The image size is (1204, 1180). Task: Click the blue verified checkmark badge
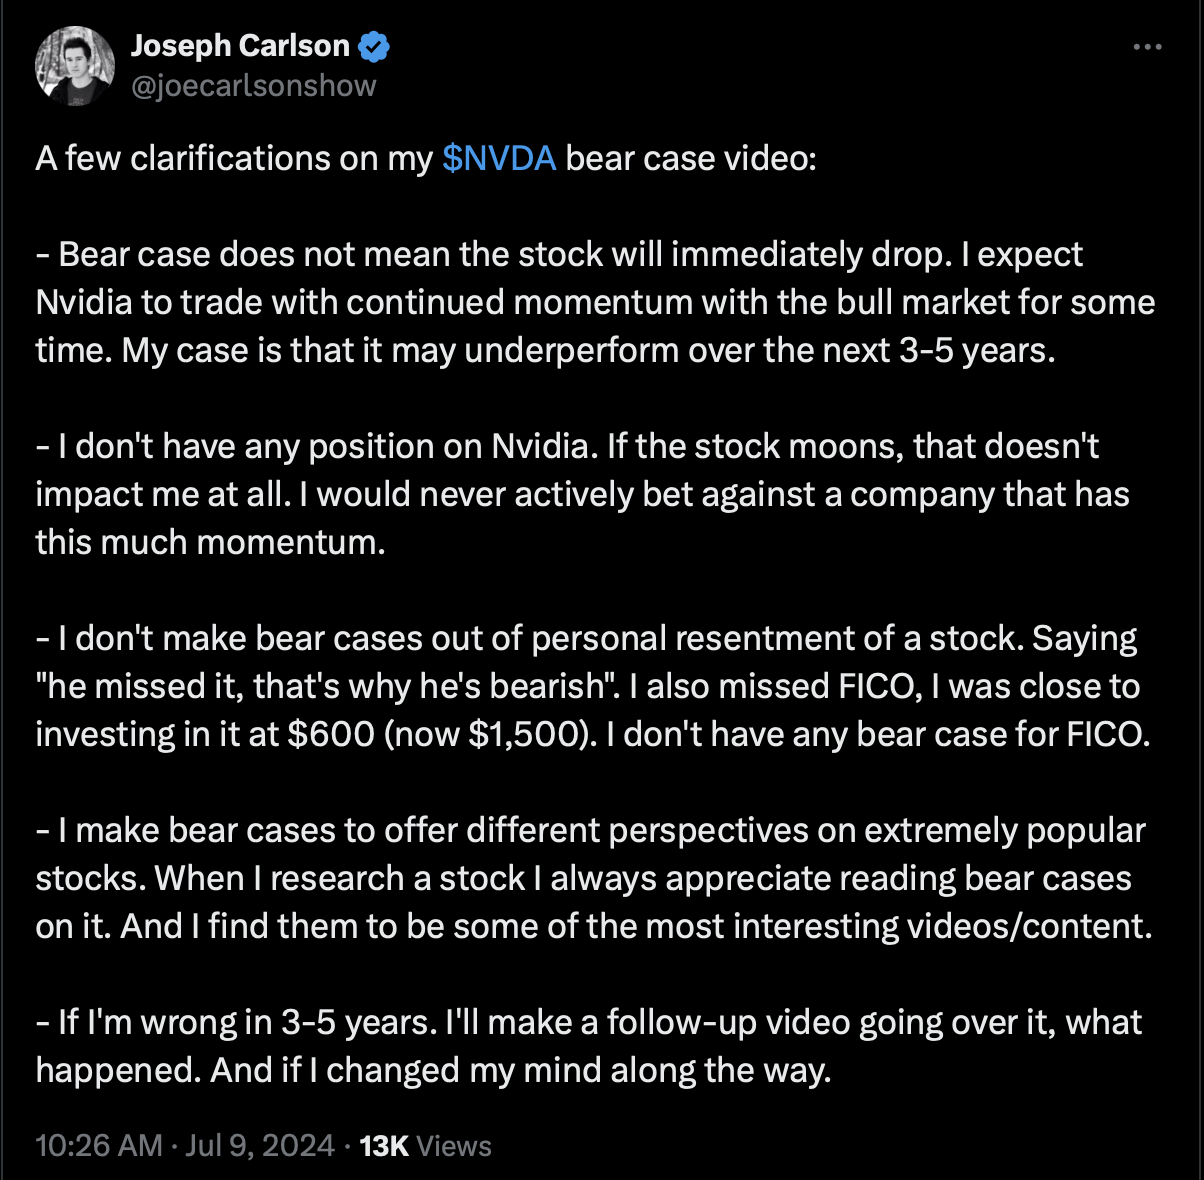[x=374, y=46]
